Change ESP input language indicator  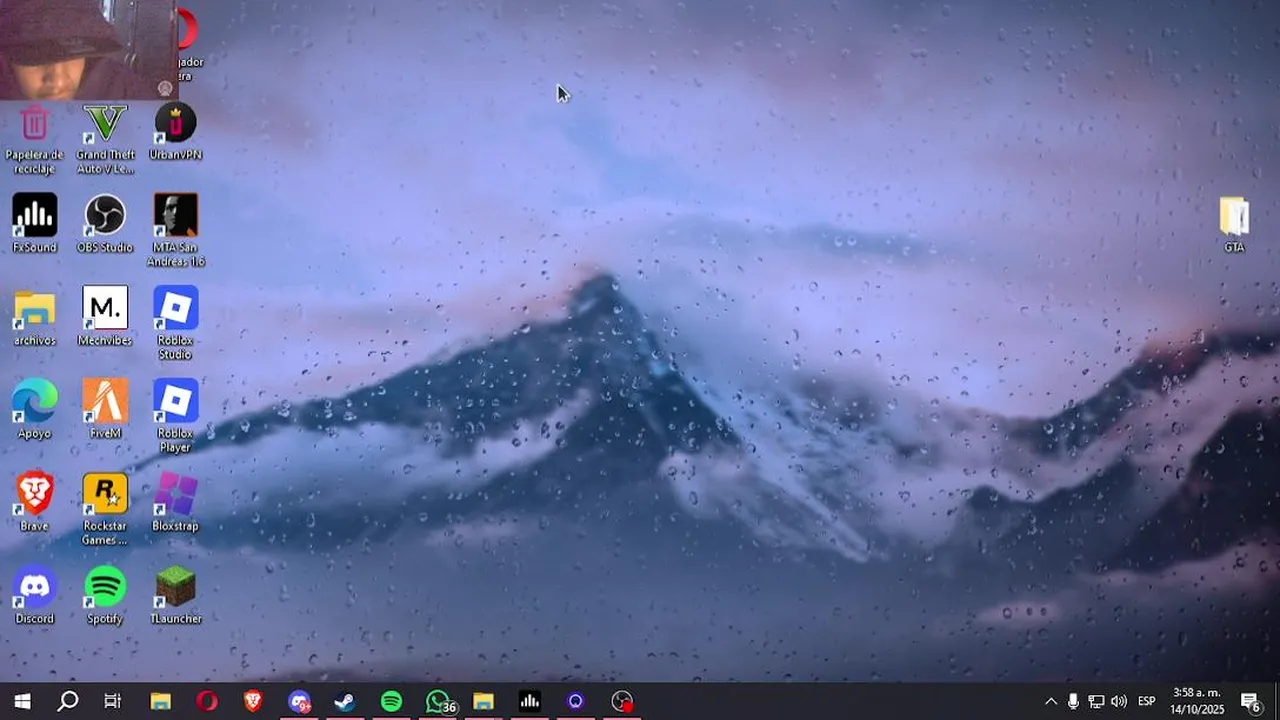[x=1147, y=701]
